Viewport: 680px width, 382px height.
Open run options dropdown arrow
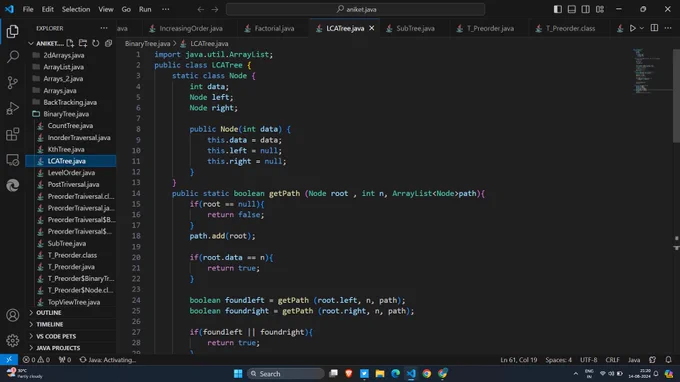click(642, 28)
